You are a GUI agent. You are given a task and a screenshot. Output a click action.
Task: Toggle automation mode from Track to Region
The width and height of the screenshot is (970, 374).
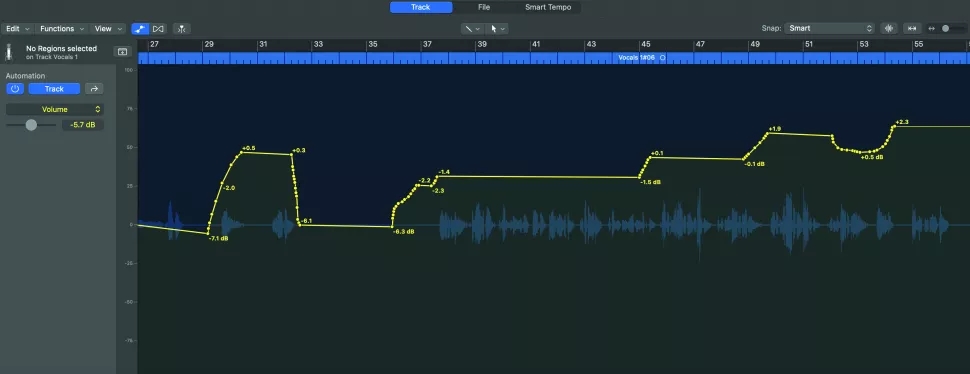tap(54, 89)
